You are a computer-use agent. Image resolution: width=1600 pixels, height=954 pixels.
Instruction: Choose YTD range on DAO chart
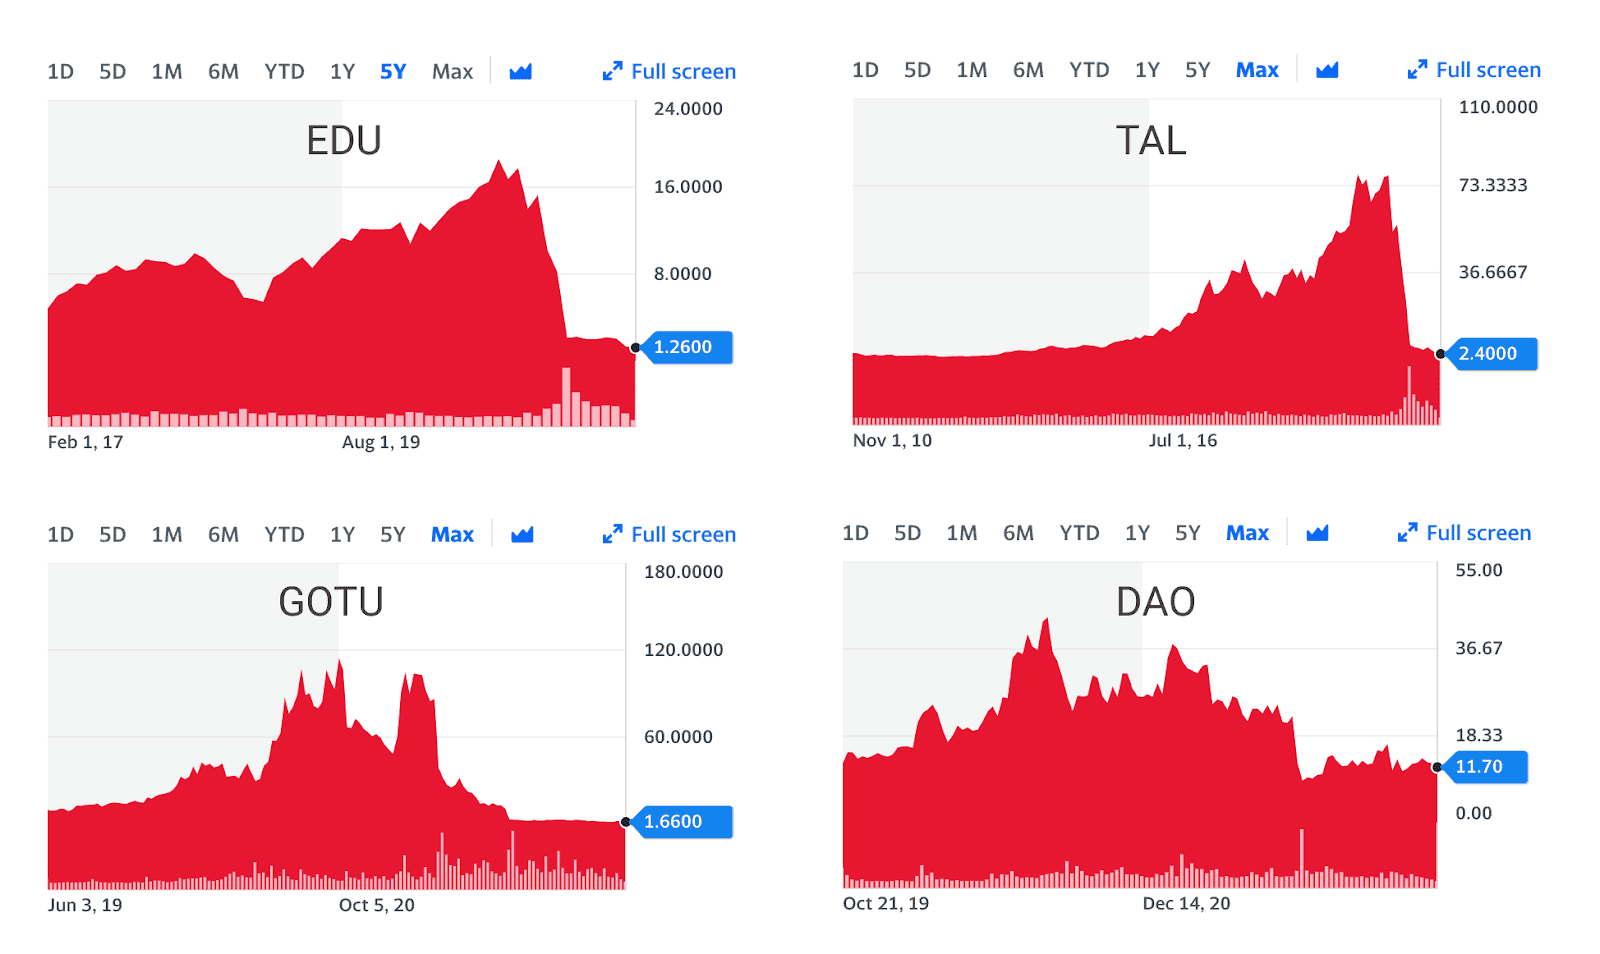pos(1079,533)
